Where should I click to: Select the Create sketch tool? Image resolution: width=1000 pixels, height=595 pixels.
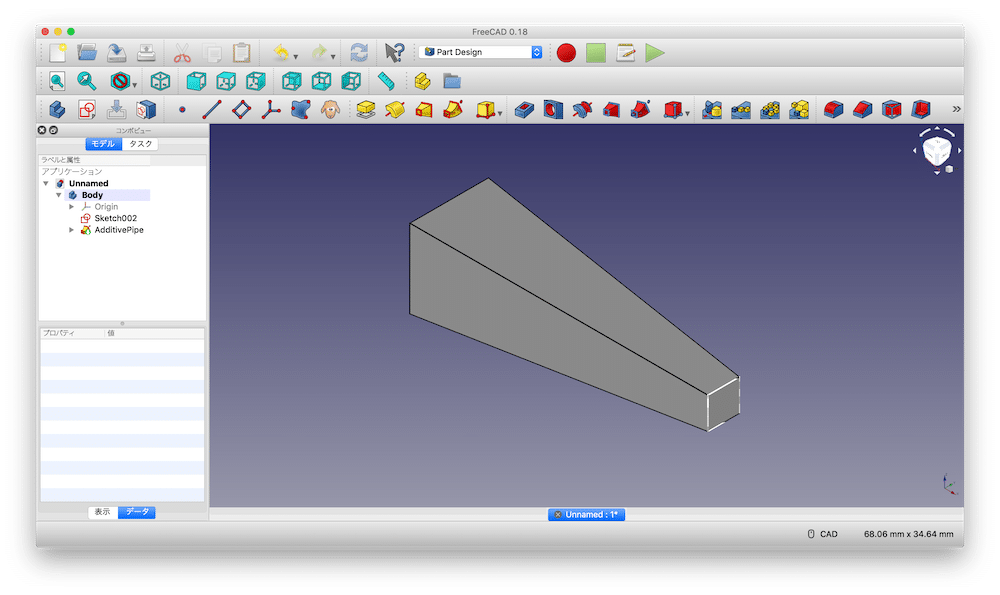(x=87, y=110)
